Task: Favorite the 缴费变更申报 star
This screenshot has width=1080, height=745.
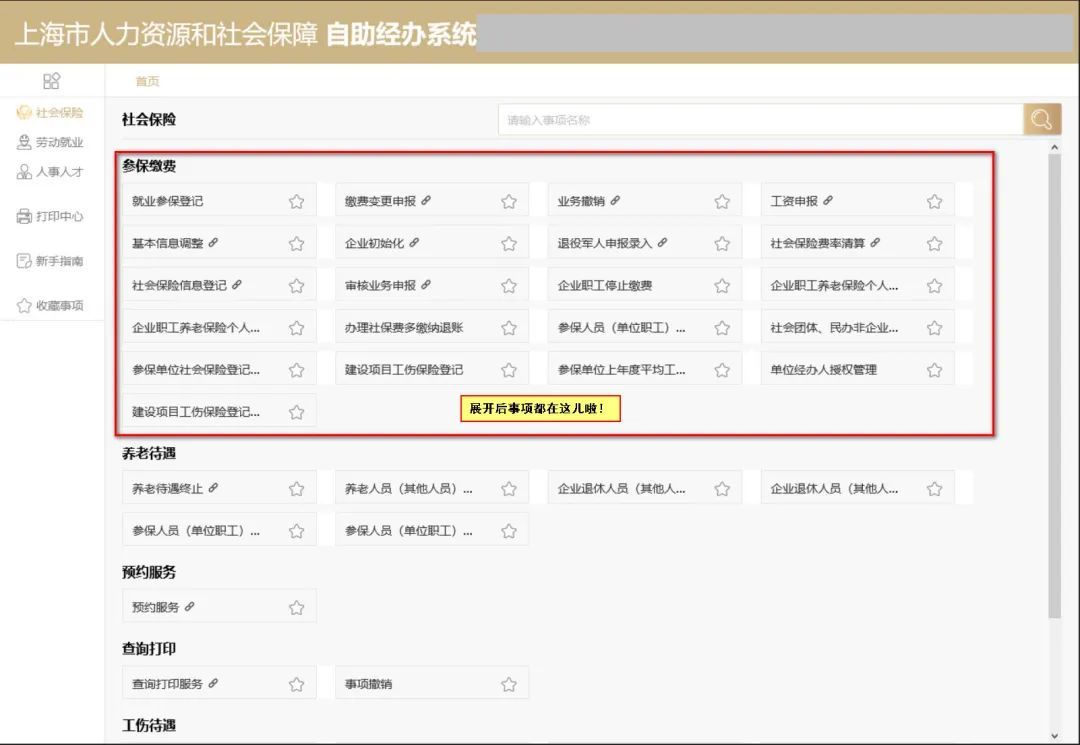Action: click(x=509, y=202)
